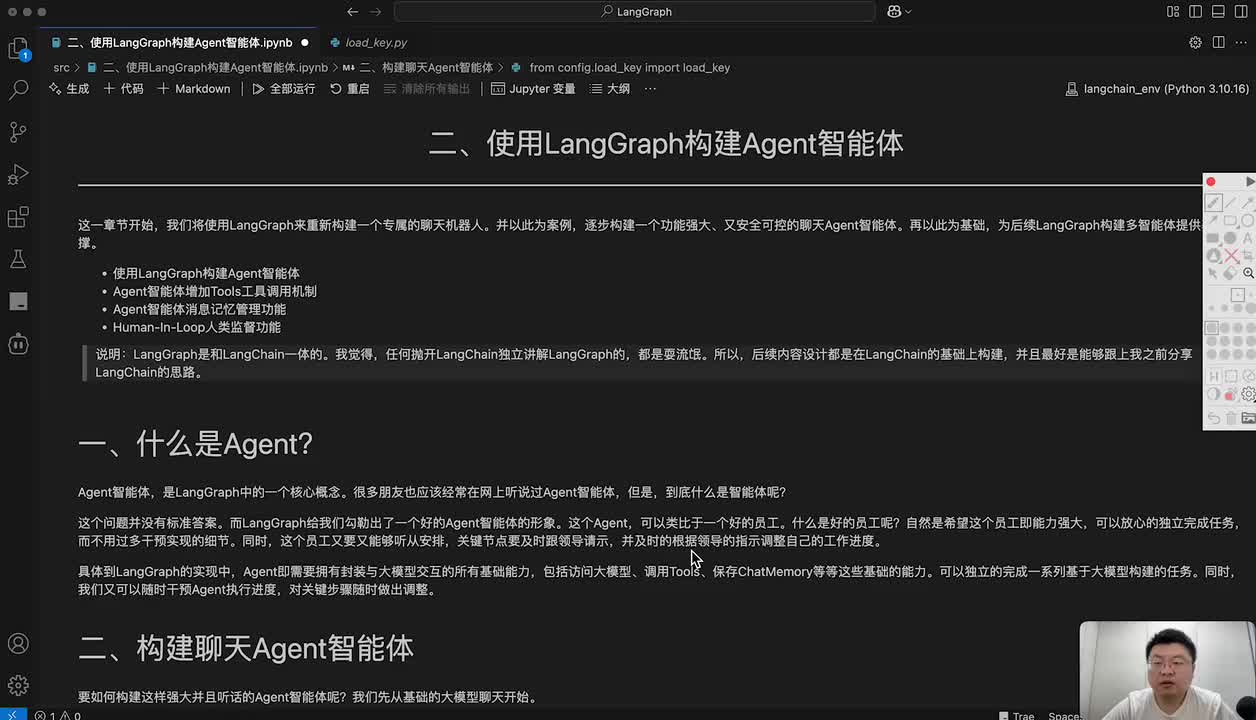Open the 大纲 outline view

(609, 89)
